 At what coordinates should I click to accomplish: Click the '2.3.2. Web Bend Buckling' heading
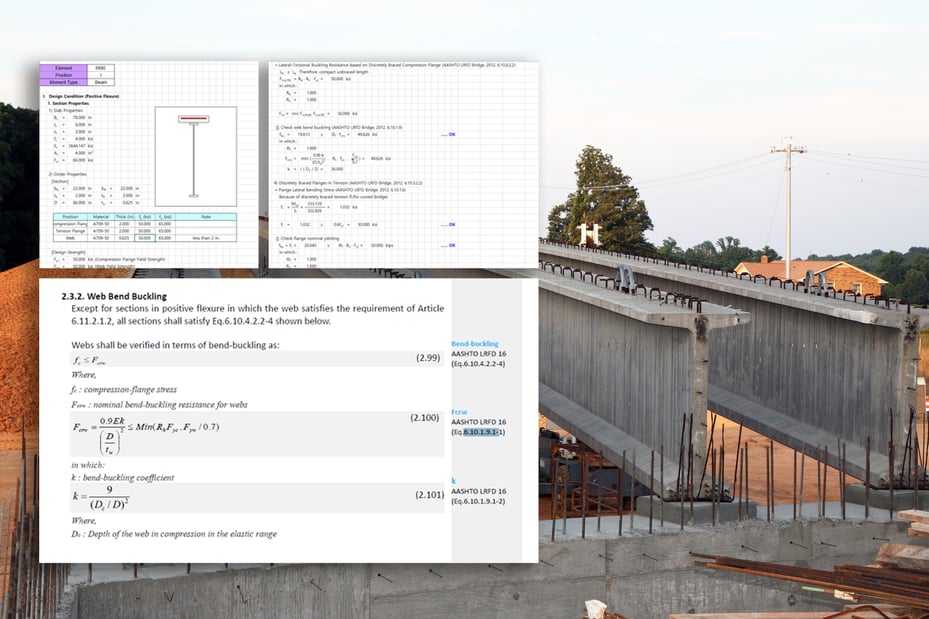point(114,296)
